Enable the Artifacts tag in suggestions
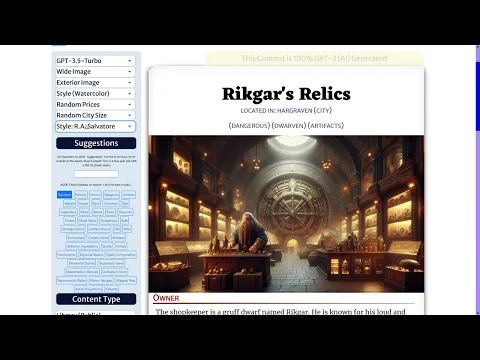The height and width of the screenshot is (360, 480). [x=118, y=238]
